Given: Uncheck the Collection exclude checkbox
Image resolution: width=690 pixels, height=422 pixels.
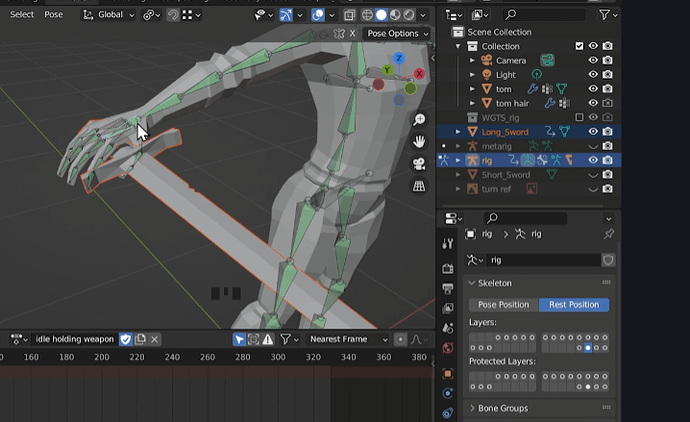Looking at the screenshot, I should [579, 46].
